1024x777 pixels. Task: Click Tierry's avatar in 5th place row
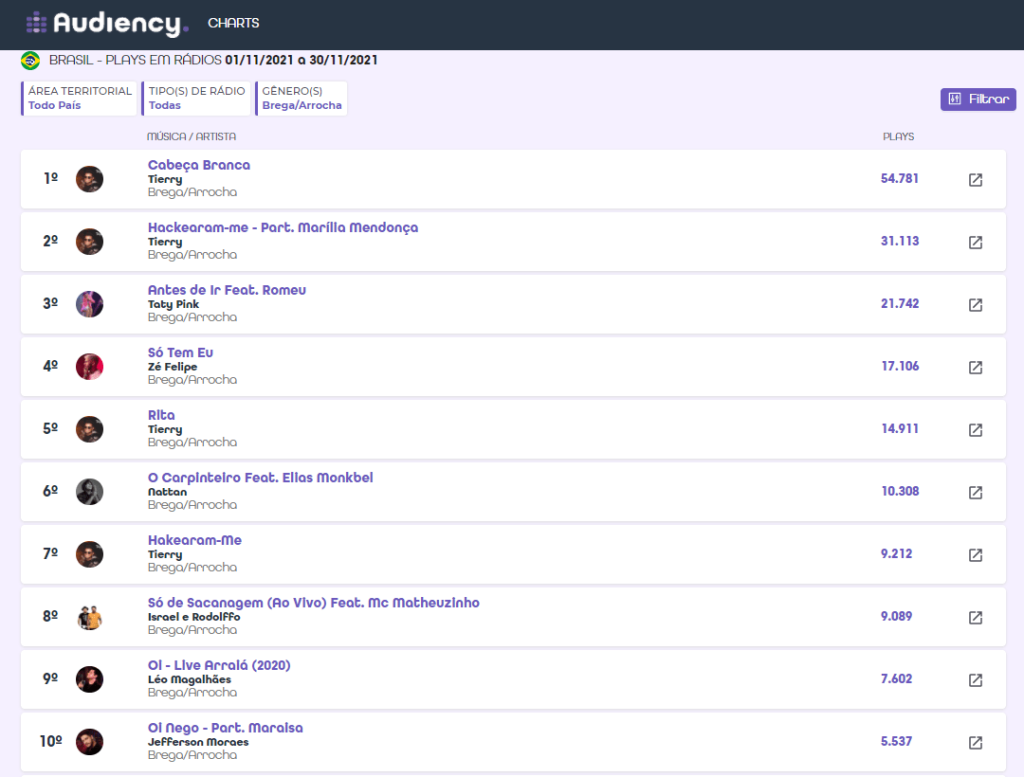(x=89, y=429)
